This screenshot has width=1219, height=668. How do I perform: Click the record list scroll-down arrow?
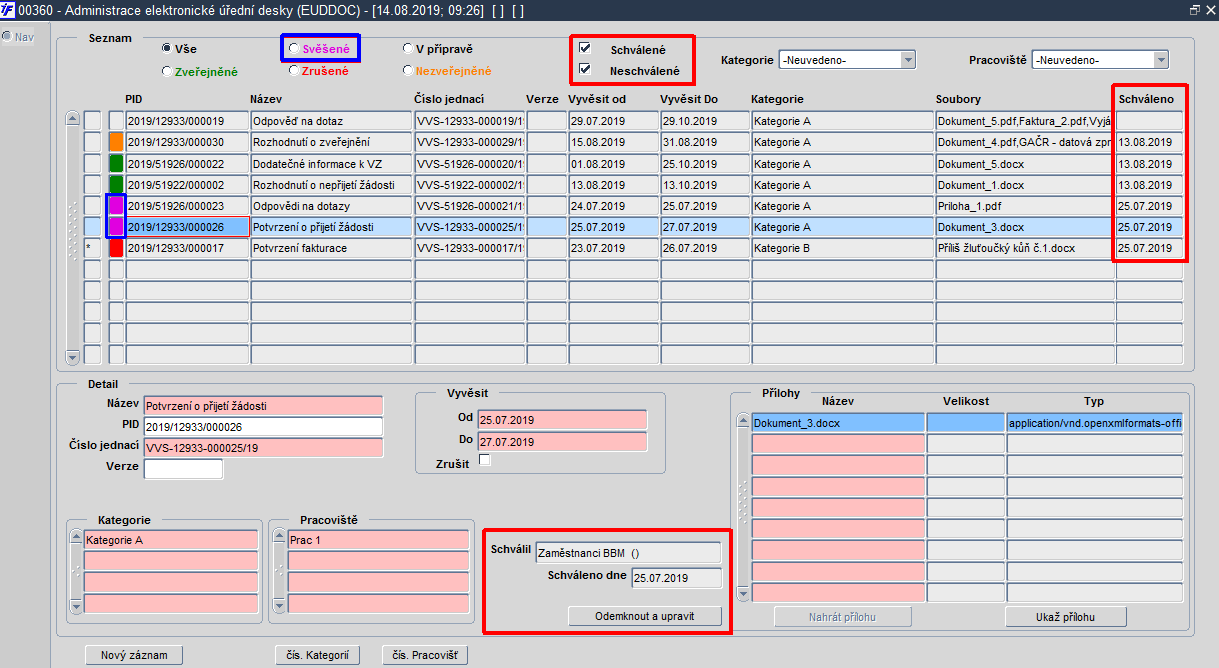tap(72, 357)
